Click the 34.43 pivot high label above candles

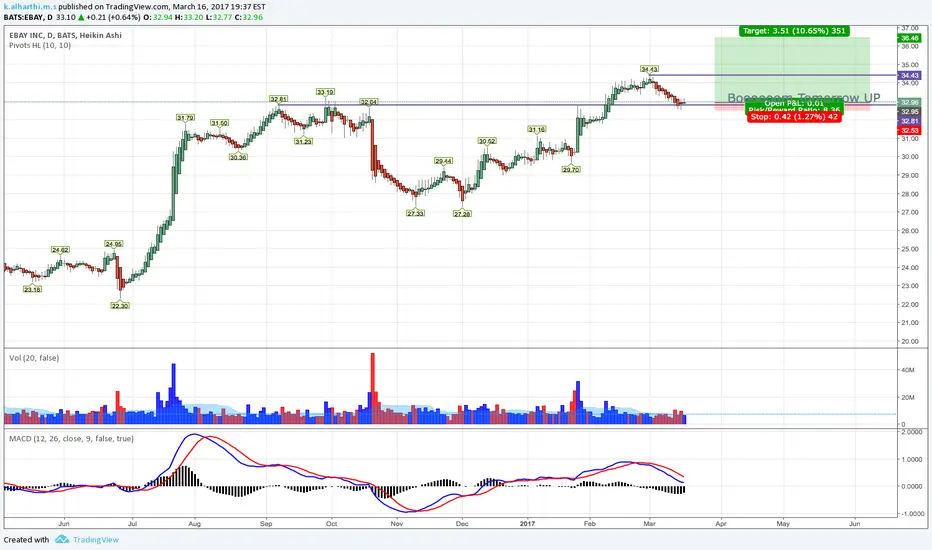click(x=649, y=69)
